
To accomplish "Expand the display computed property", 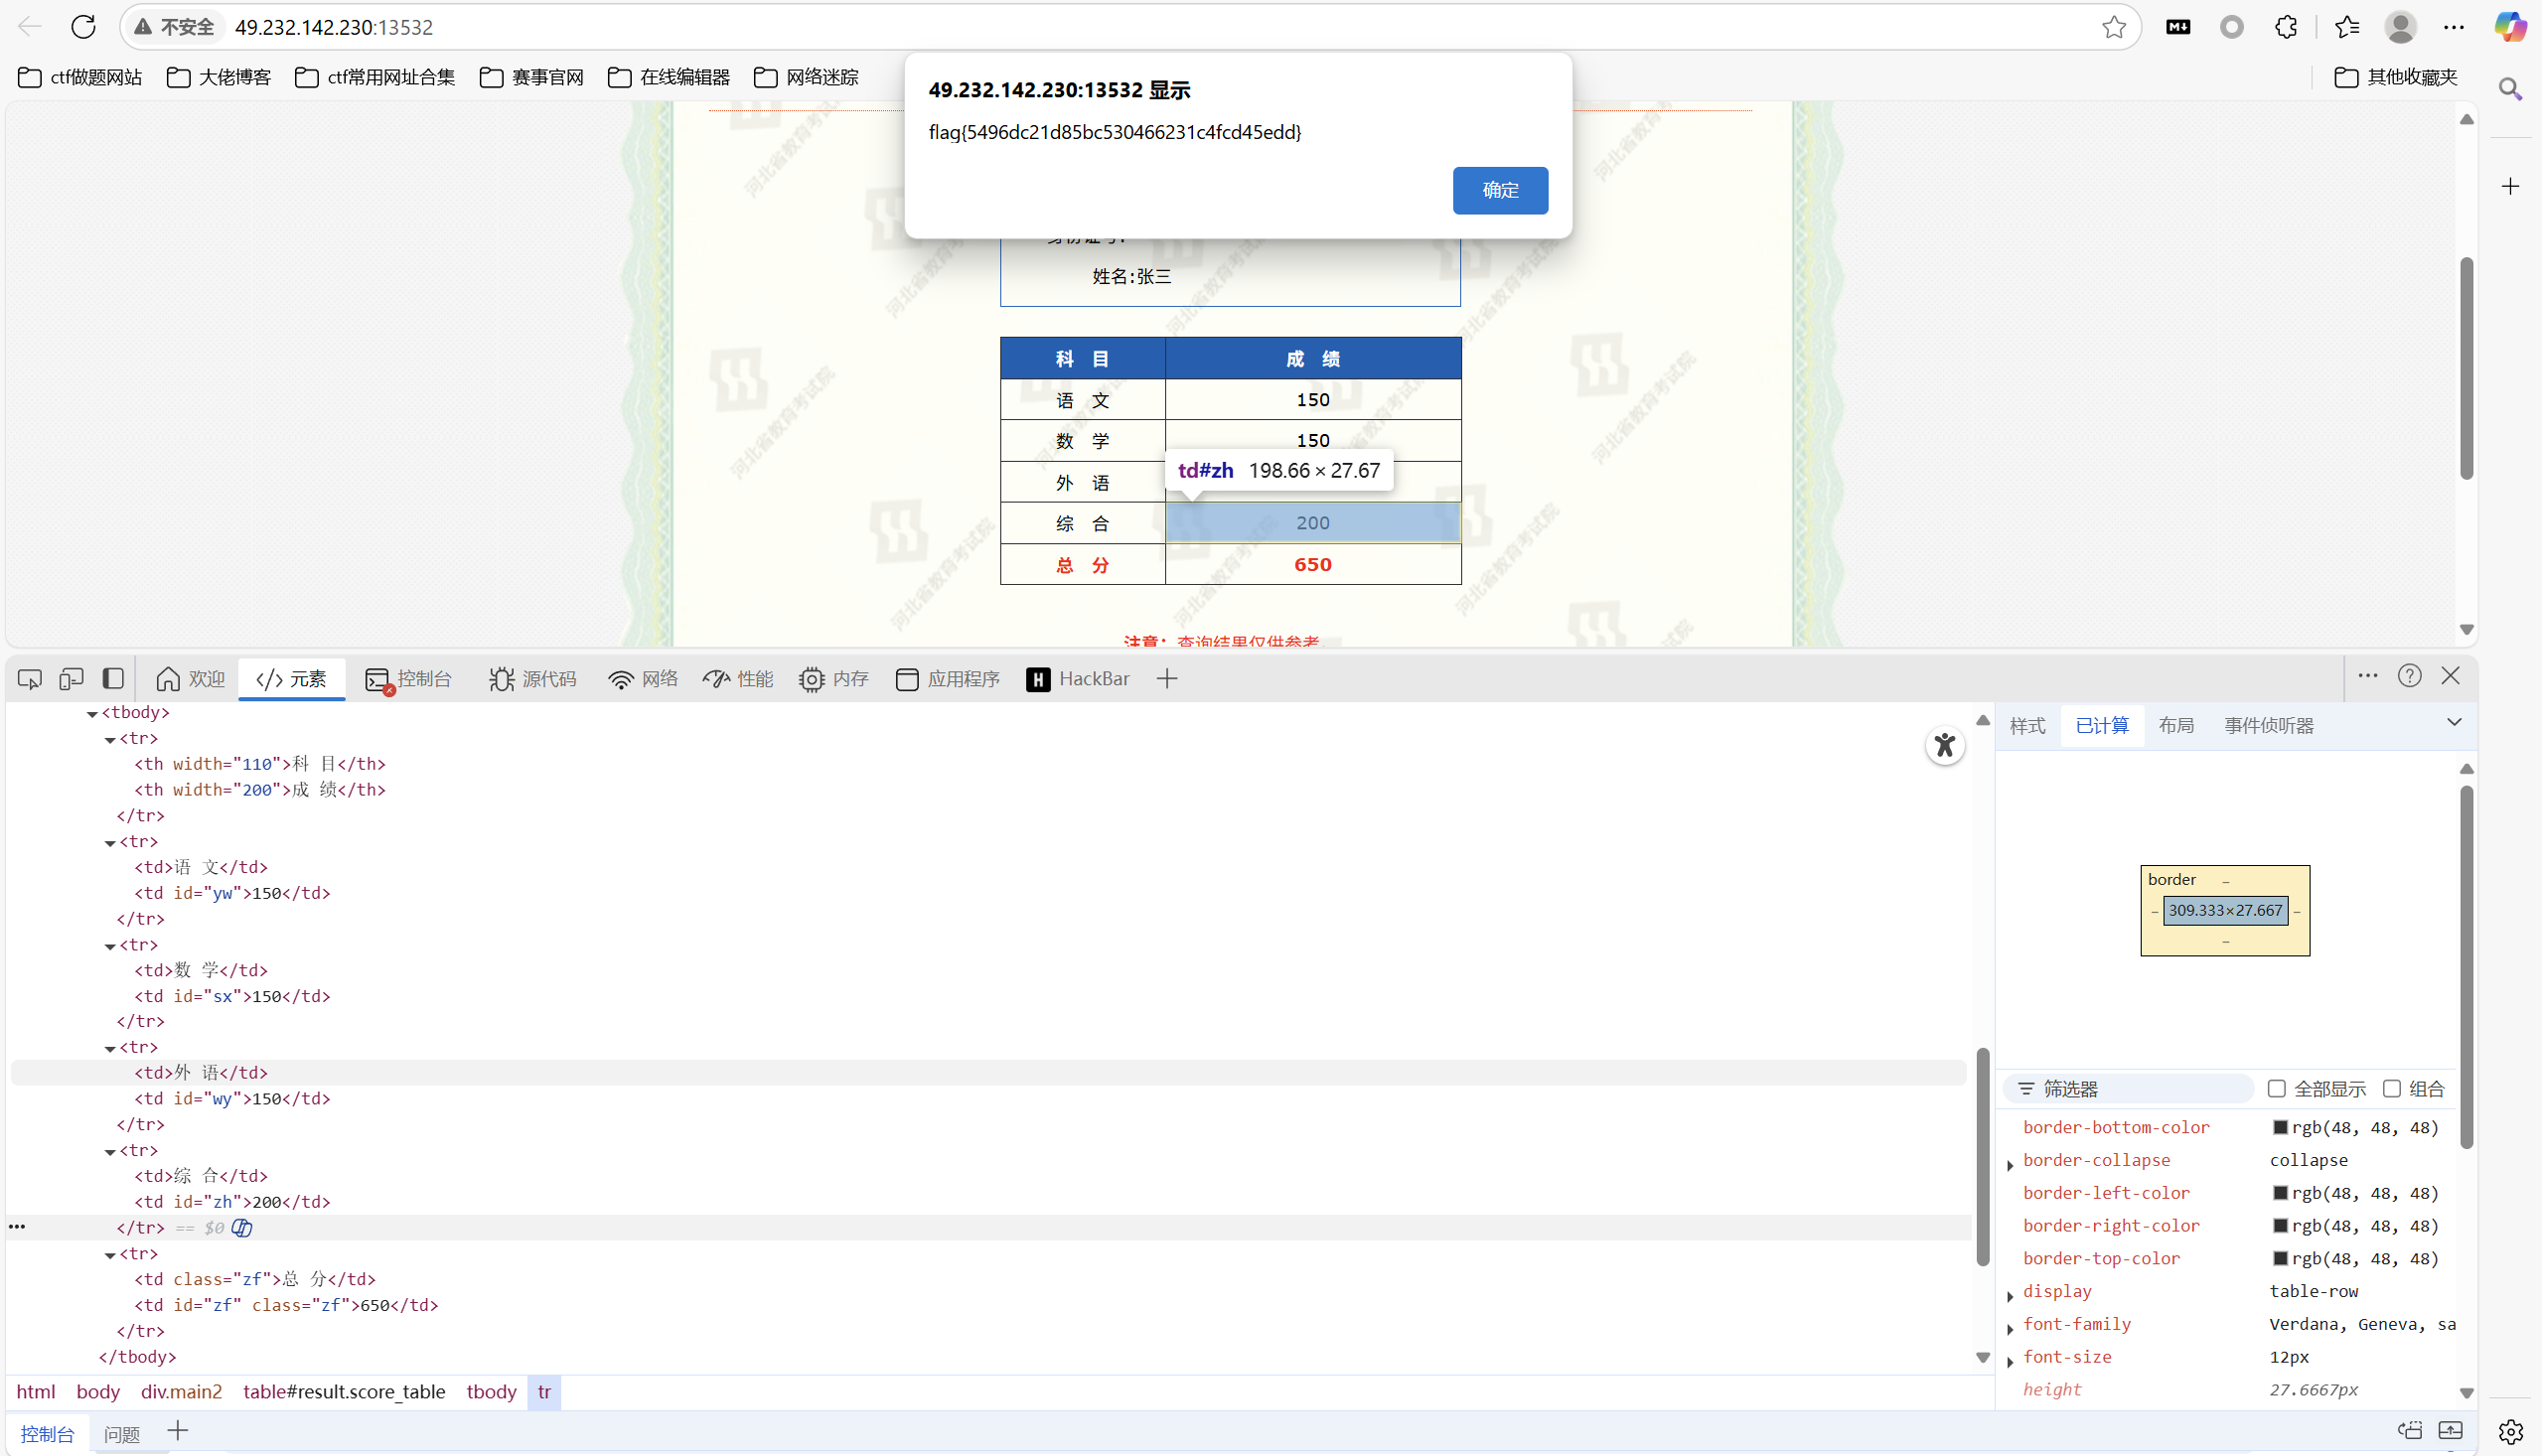I will (2010, 1296).
